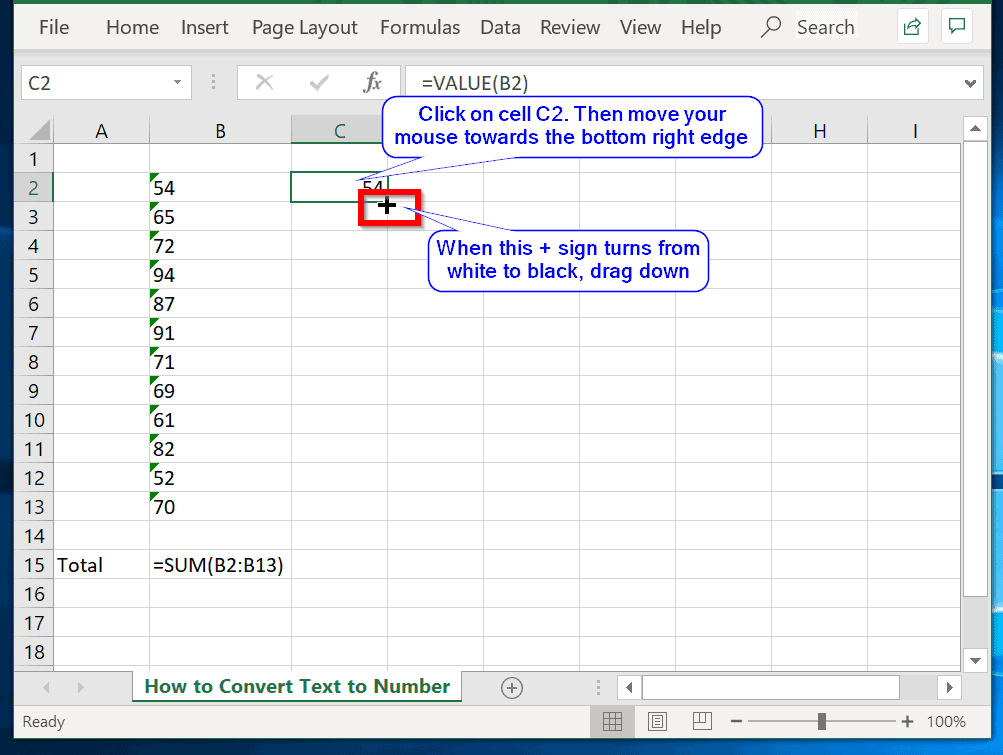The height and width of the screenshot is (755, 1003).
Task: Open the Share icon near the top right
Action: point(911,26)
